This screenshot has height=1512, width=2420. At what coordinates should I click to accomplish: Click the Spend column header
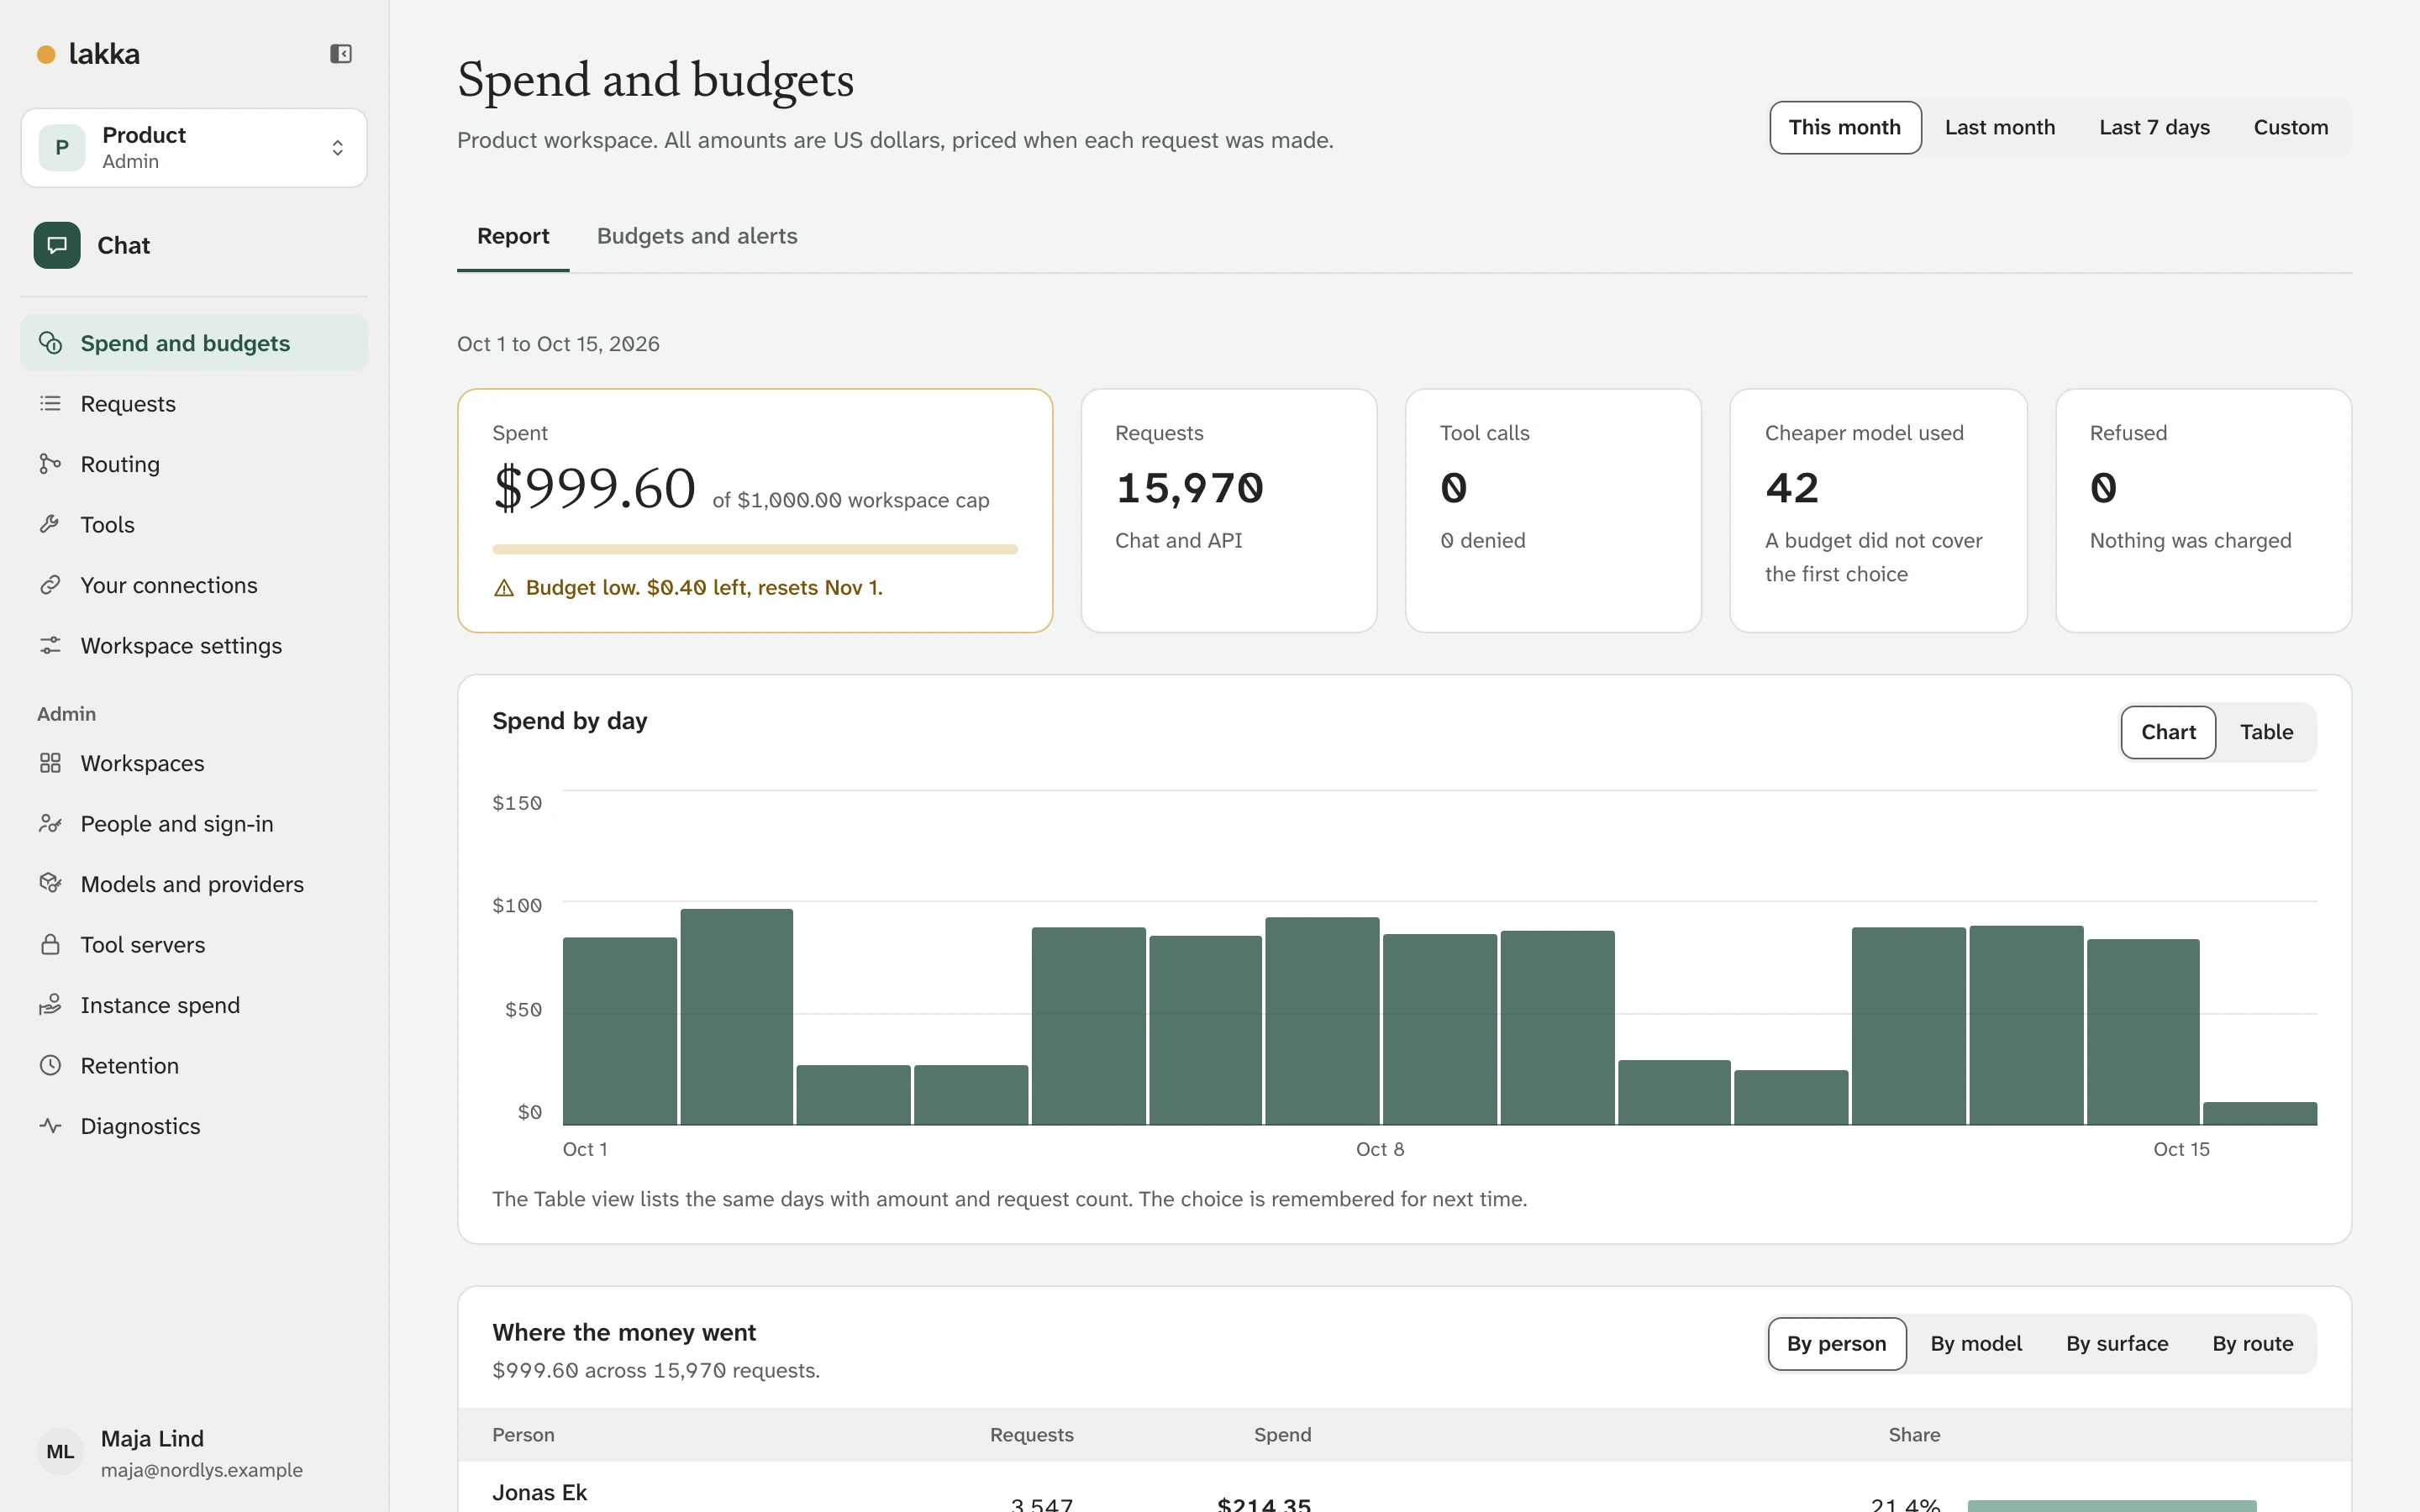(x=1282, y=1435)
